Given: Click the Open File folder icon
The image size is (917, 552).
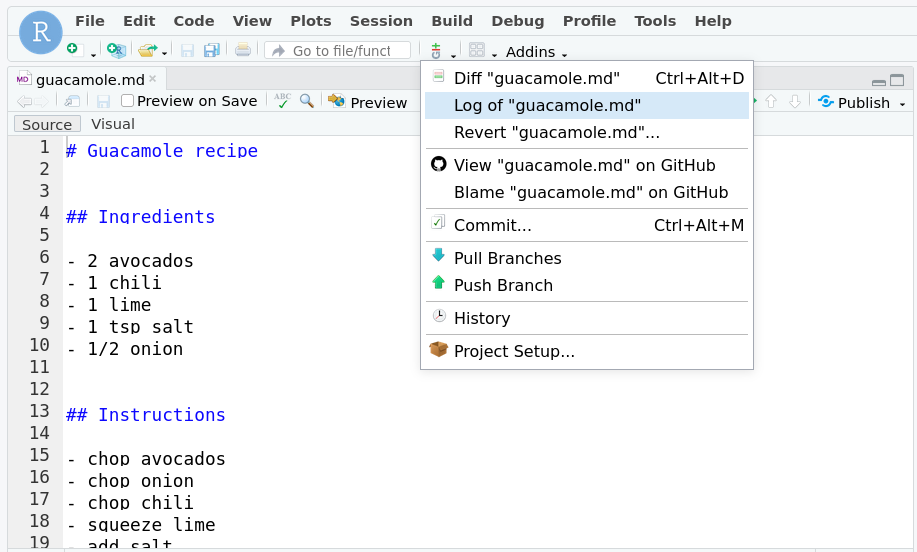Looking at the screenshot, I should click(x=148, y=50).
